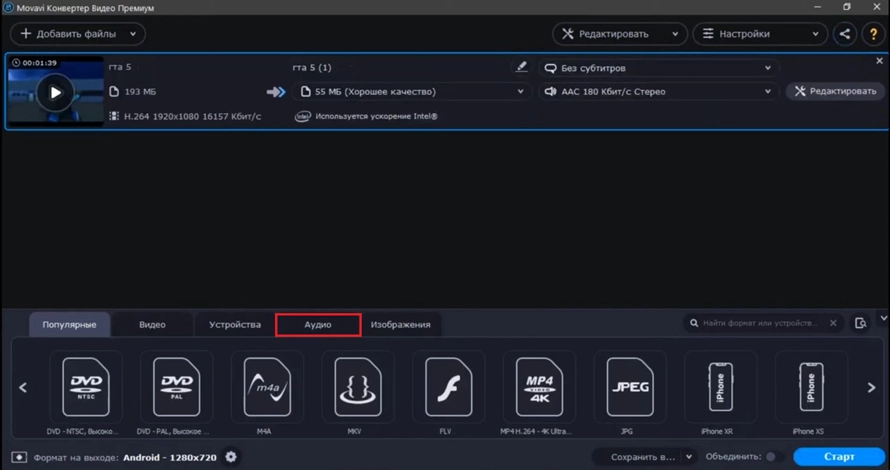
Task: Expand the Сохранить в dropdown arrow
Action: (x=689, y=456)
